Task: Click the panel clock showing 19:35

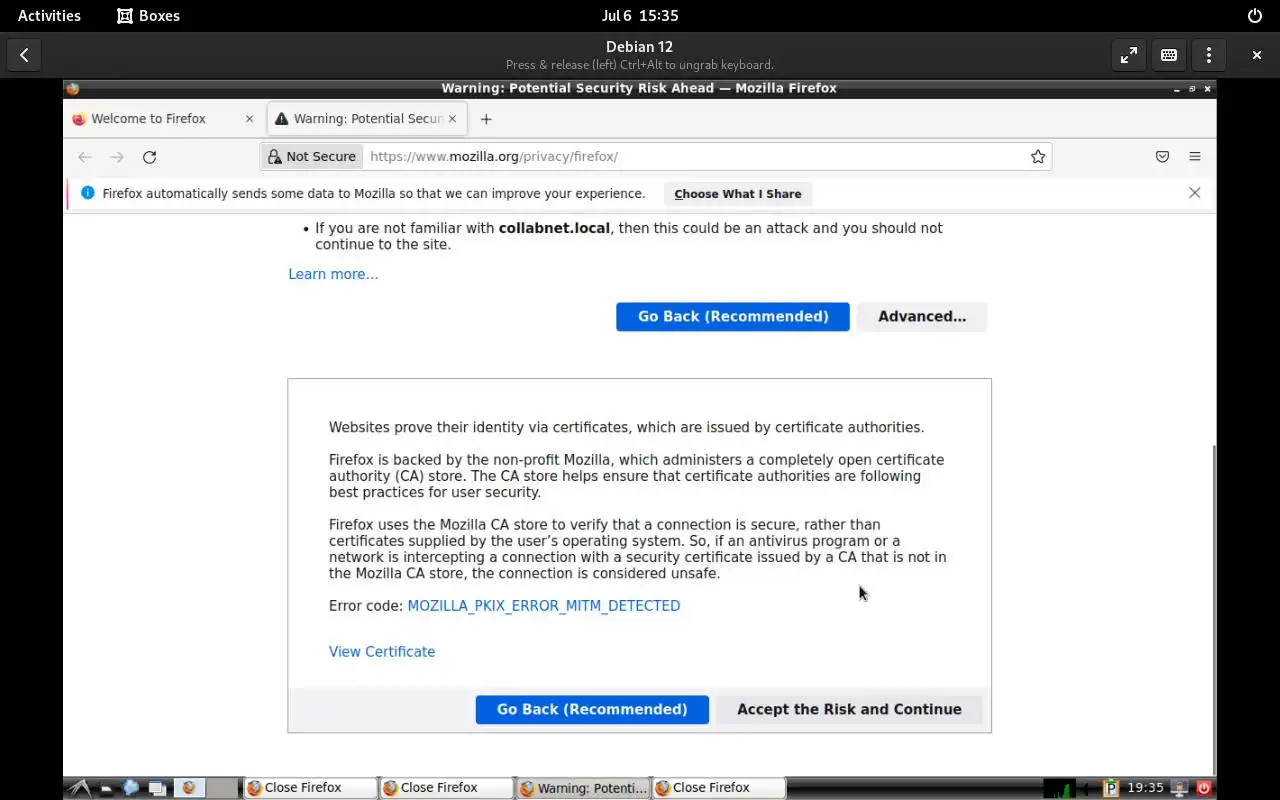Action: coord(1146,788)
